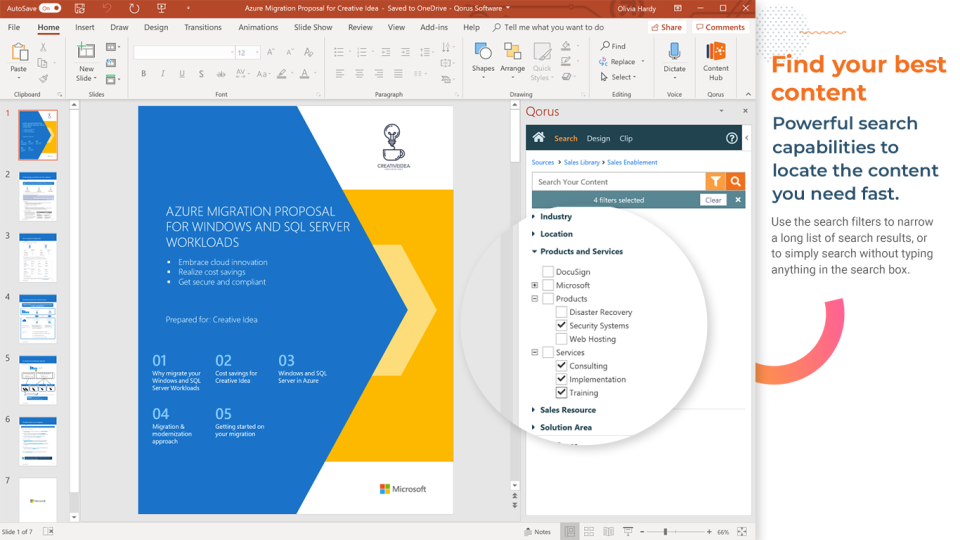
Task: Click the Share button
Action: (666, 27)
